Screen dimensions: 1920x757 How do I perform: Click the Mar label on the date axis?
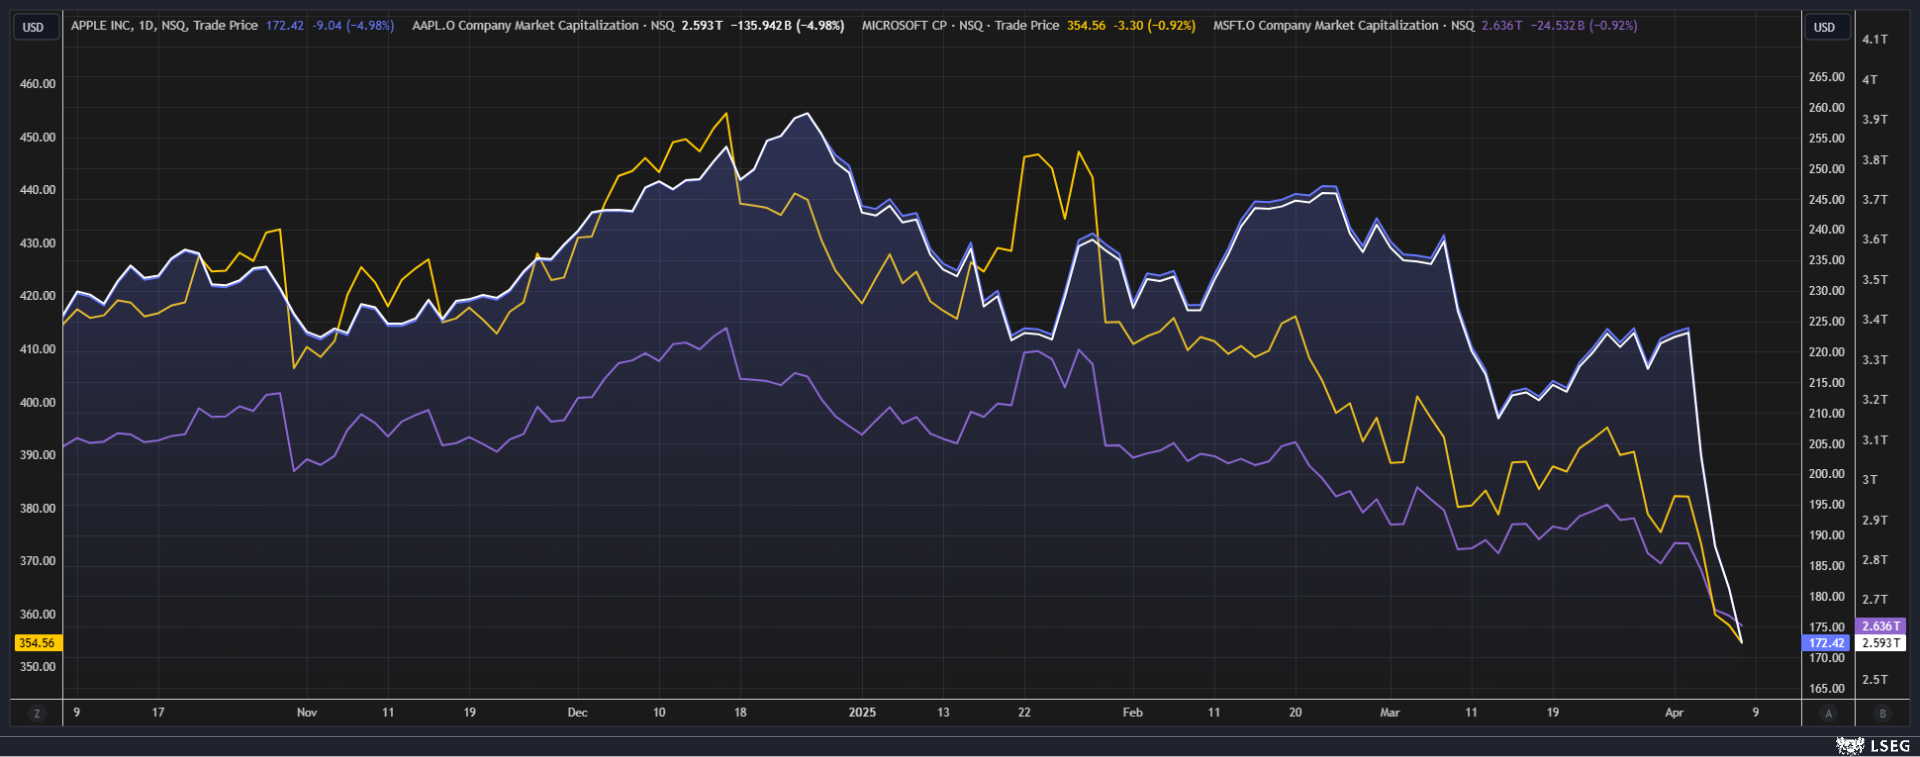1390,713
